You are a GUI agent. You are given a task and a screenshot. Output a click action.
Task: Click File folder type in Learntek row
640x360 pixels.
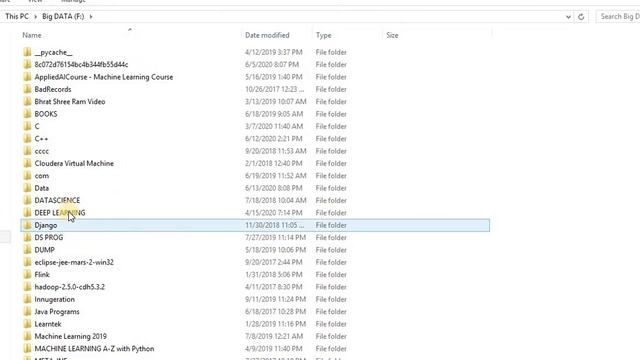click(x=331, y=324)
